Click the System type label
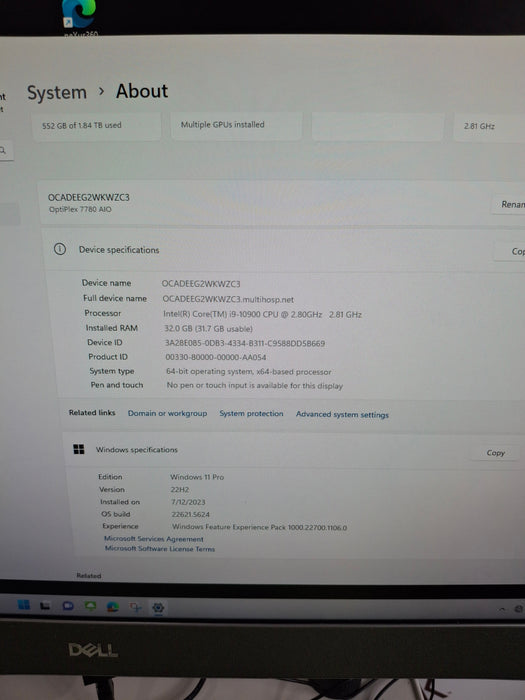This screenshot has width=525, height=700. pos(112,371)
